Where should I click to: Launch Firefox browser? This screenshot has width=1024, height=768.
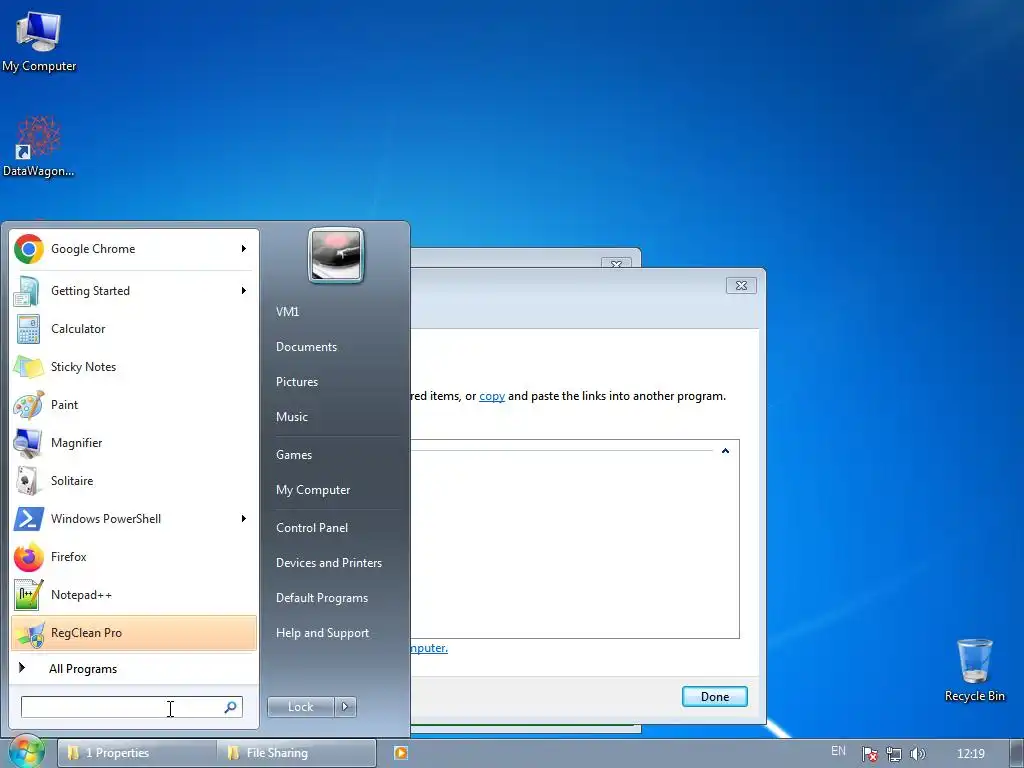tap(134, 556)
